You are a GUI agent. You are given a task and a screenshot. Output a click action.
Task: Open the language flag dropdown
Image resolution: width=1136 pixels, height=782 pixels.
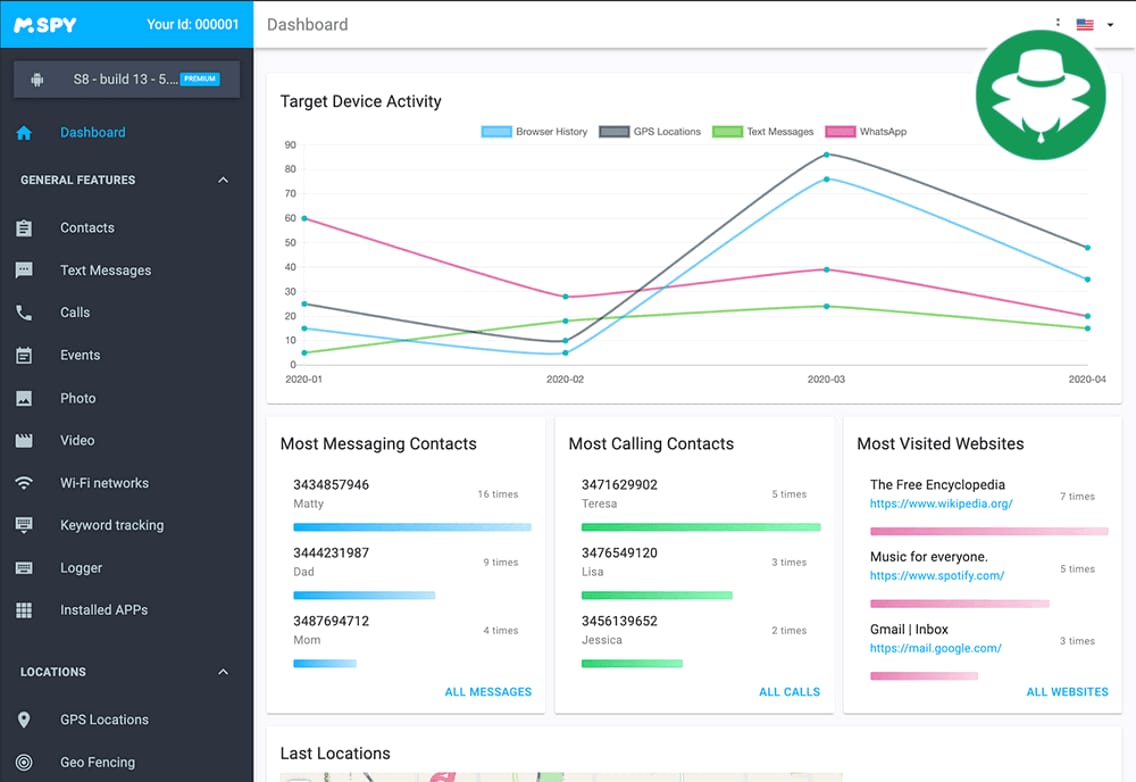[1095, 25]
